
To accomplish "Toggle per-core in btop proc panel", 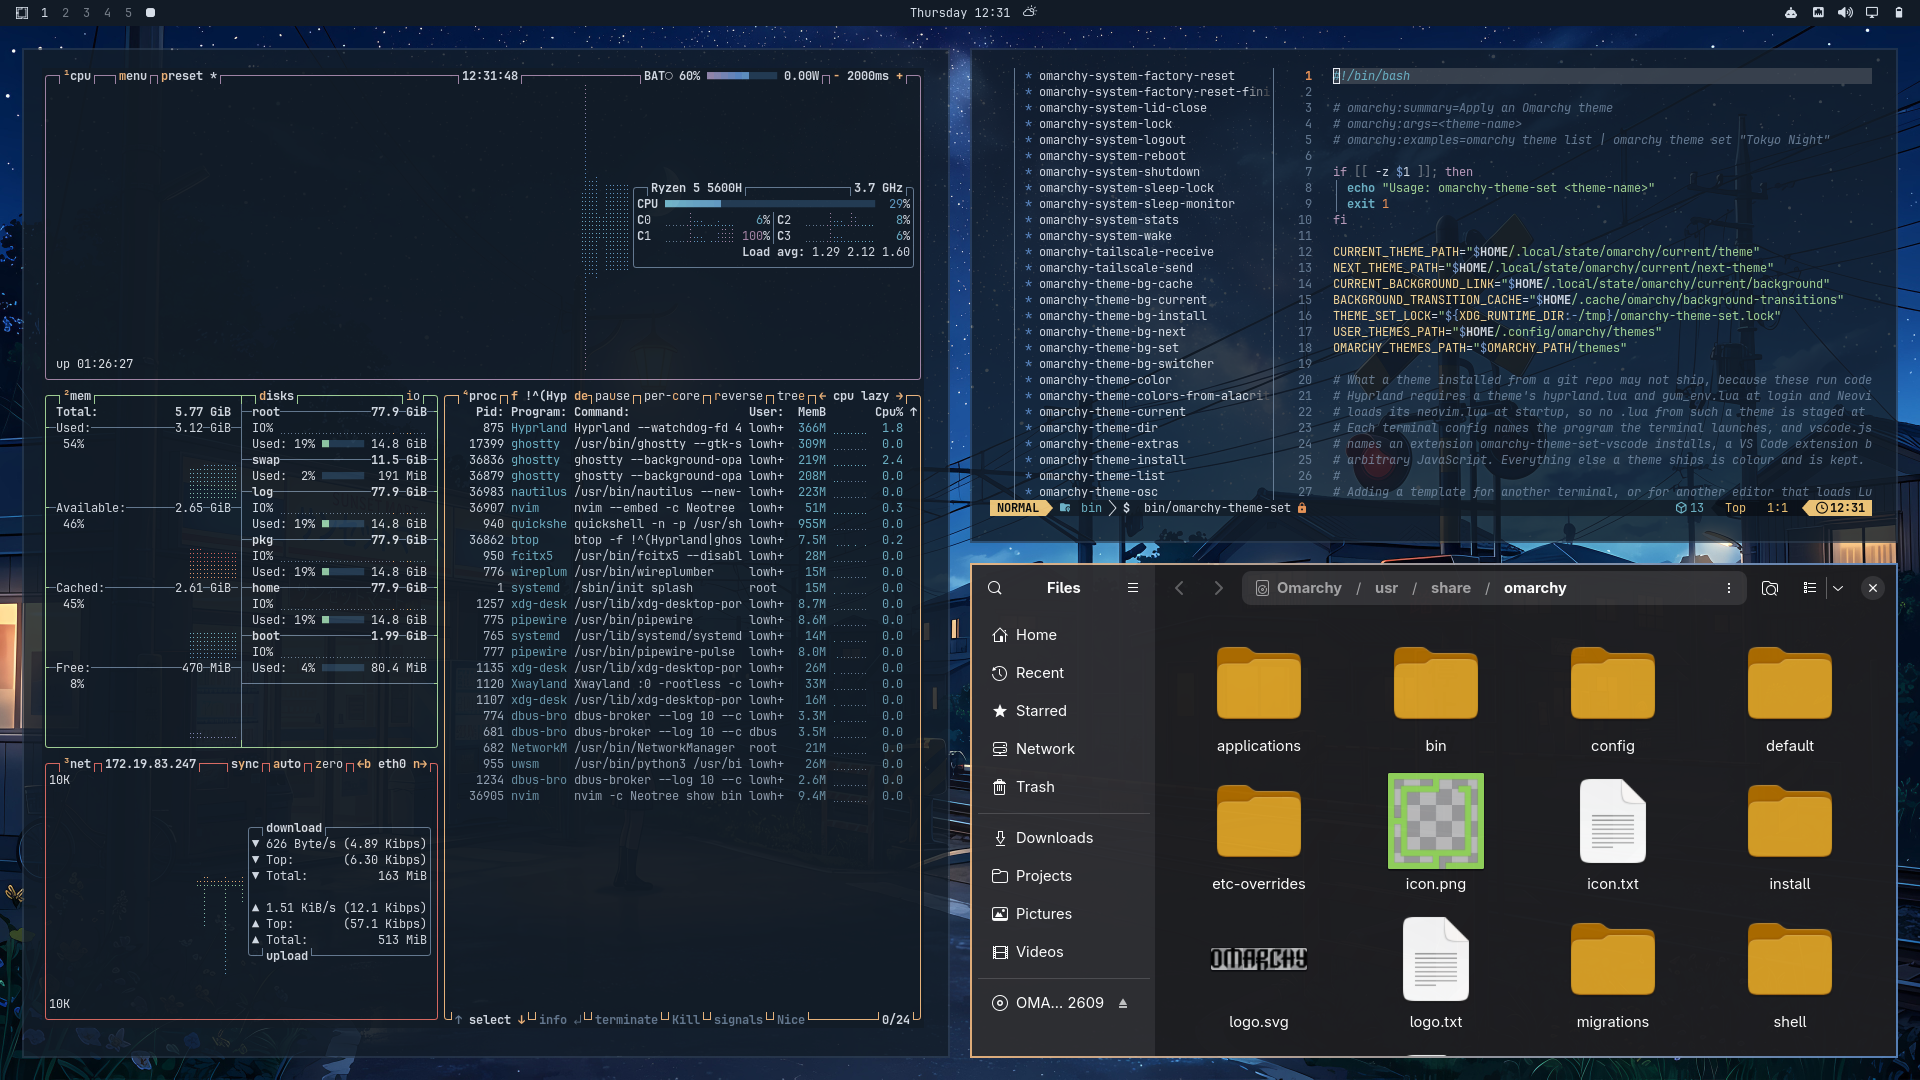I will click(671, 396).
